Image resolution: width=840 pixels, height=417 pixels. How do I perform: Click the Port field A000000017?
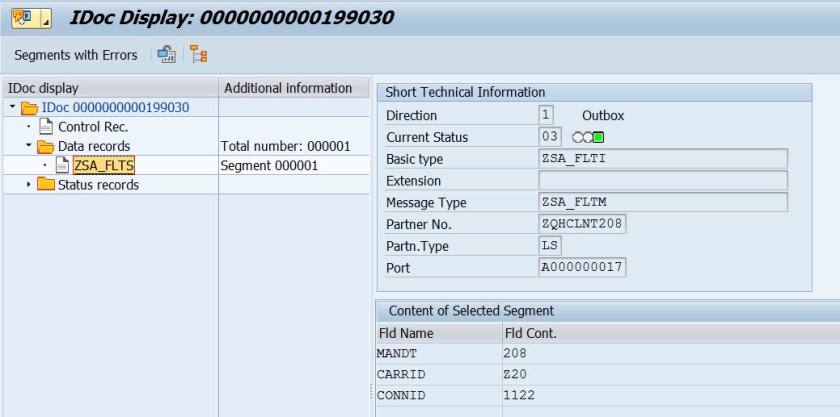(x=582, y=267)
